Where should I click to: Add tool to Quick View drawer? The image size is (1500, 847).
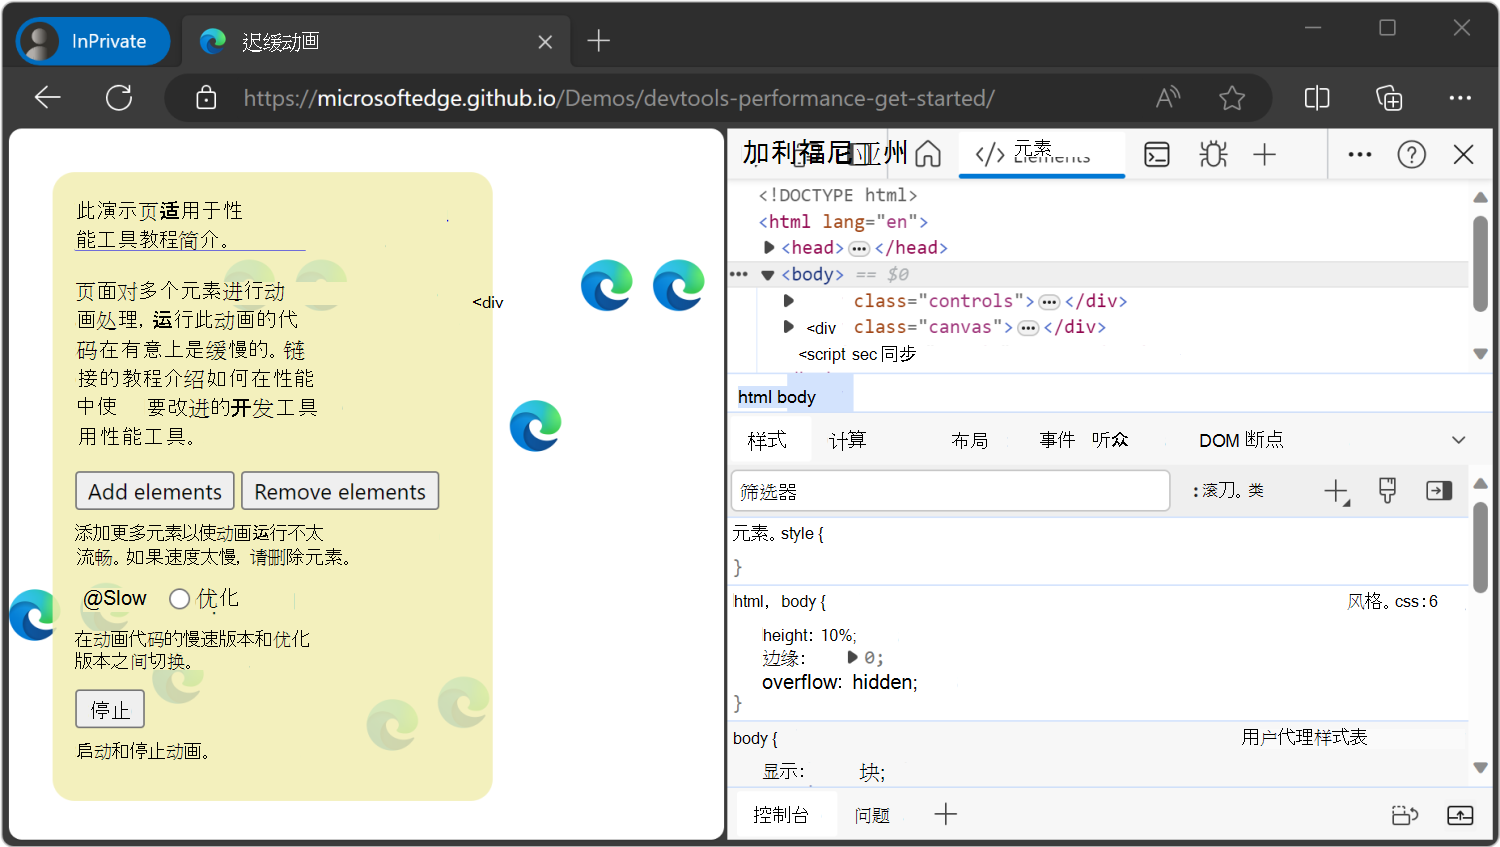946,815
